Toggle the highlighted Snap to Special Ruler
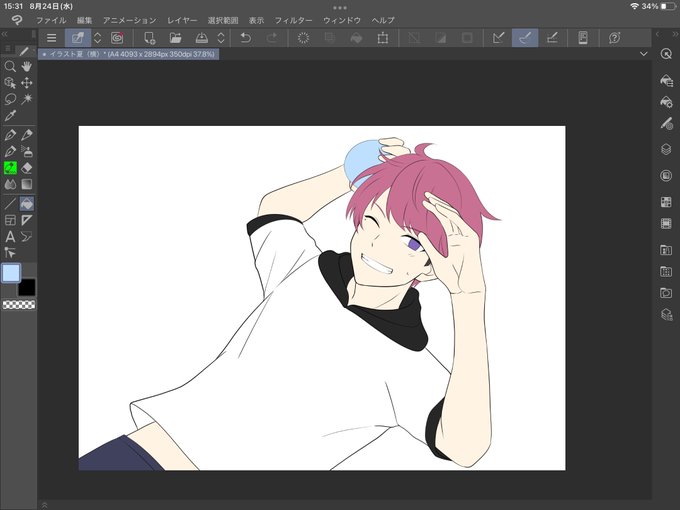 [525, 38]
